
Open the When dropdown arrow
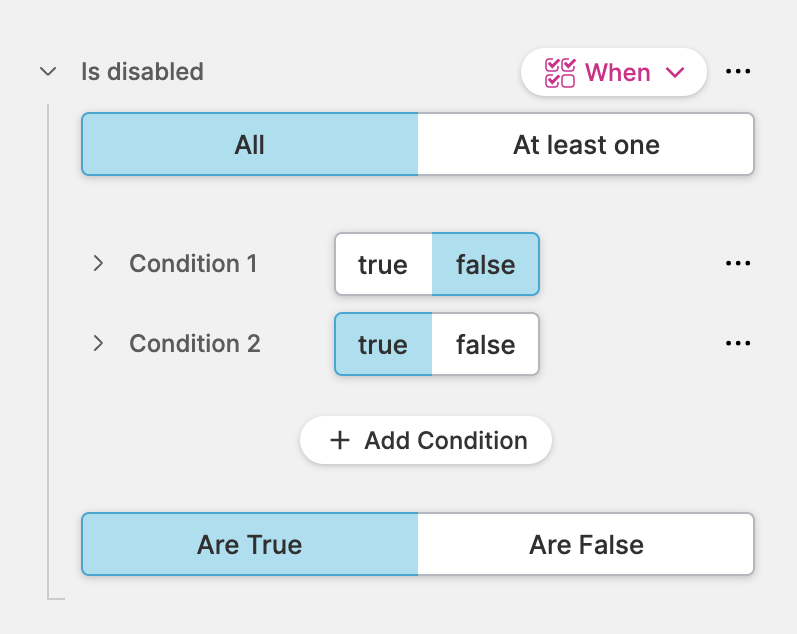coord(675,73)
